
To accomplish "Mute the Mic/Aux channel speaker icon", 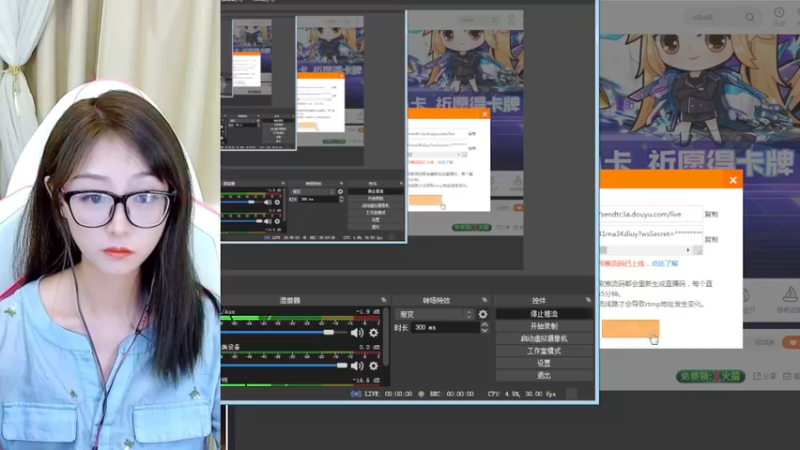I will tap(357, 333).
